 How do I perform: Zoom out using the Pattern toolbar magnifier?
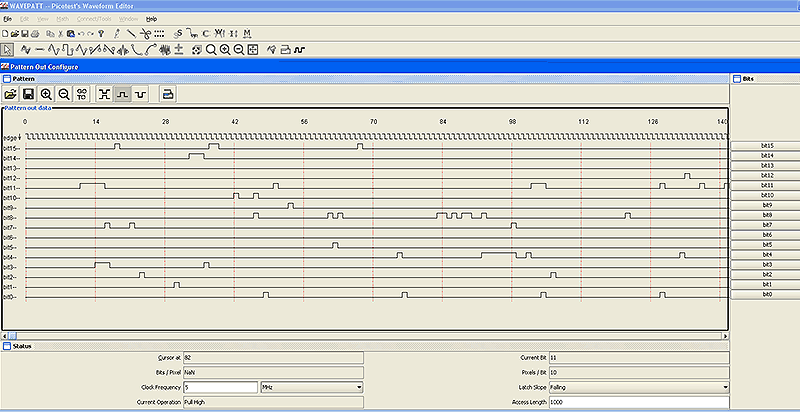(63, 94)
